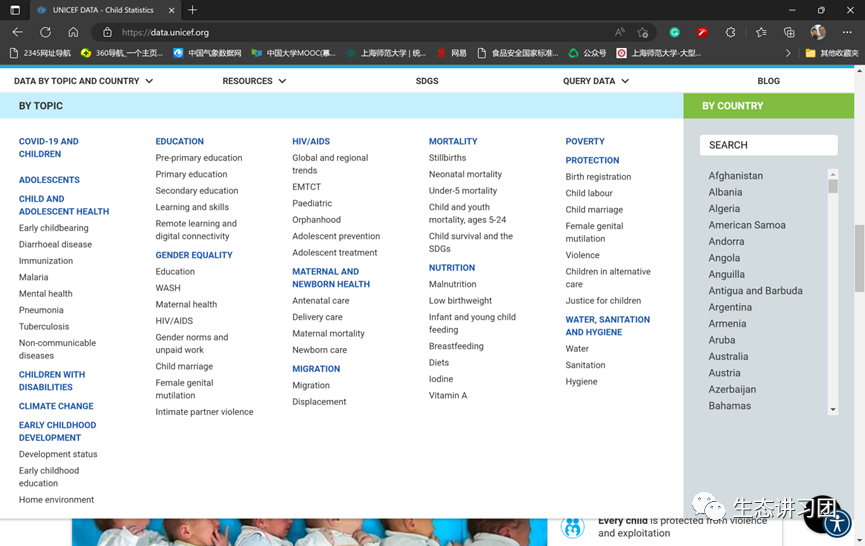Open the collections icon
The height and width of the screenshot is (546, 865).
pyautogui.click(x=789, y=33)
